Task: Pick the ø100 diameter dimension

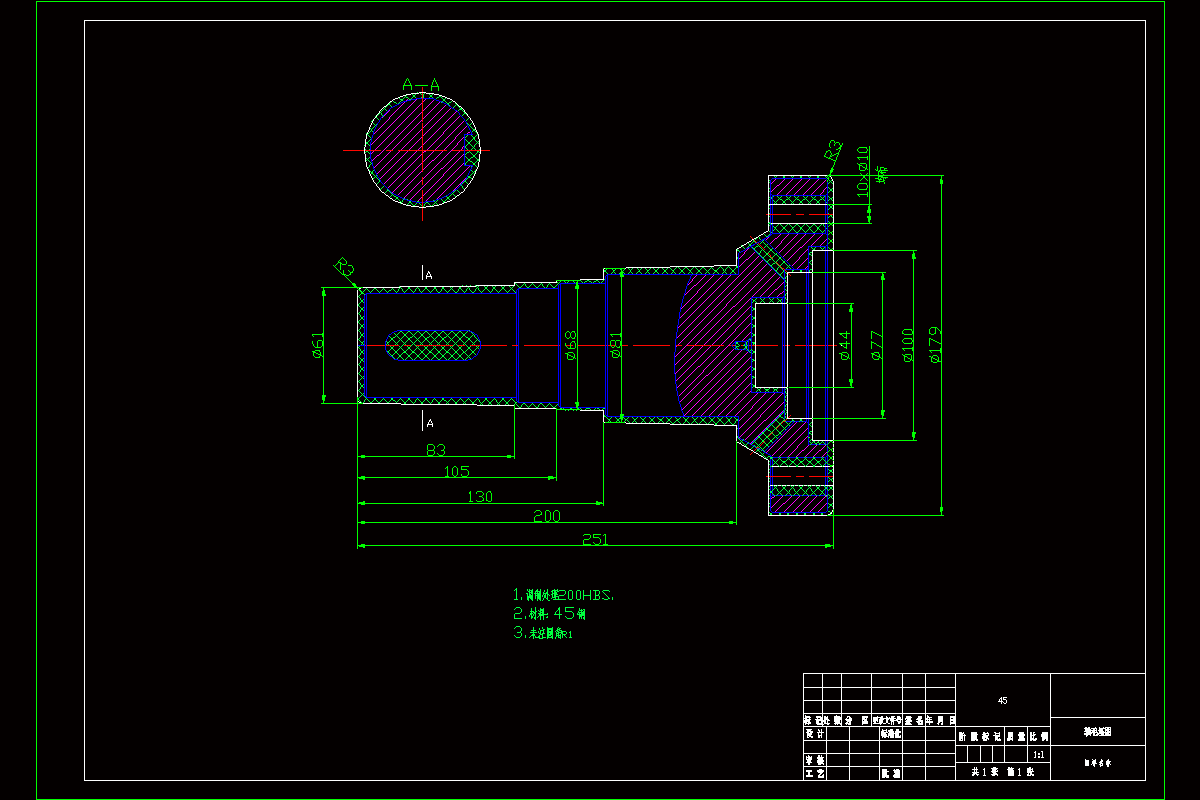Action: 908,345
